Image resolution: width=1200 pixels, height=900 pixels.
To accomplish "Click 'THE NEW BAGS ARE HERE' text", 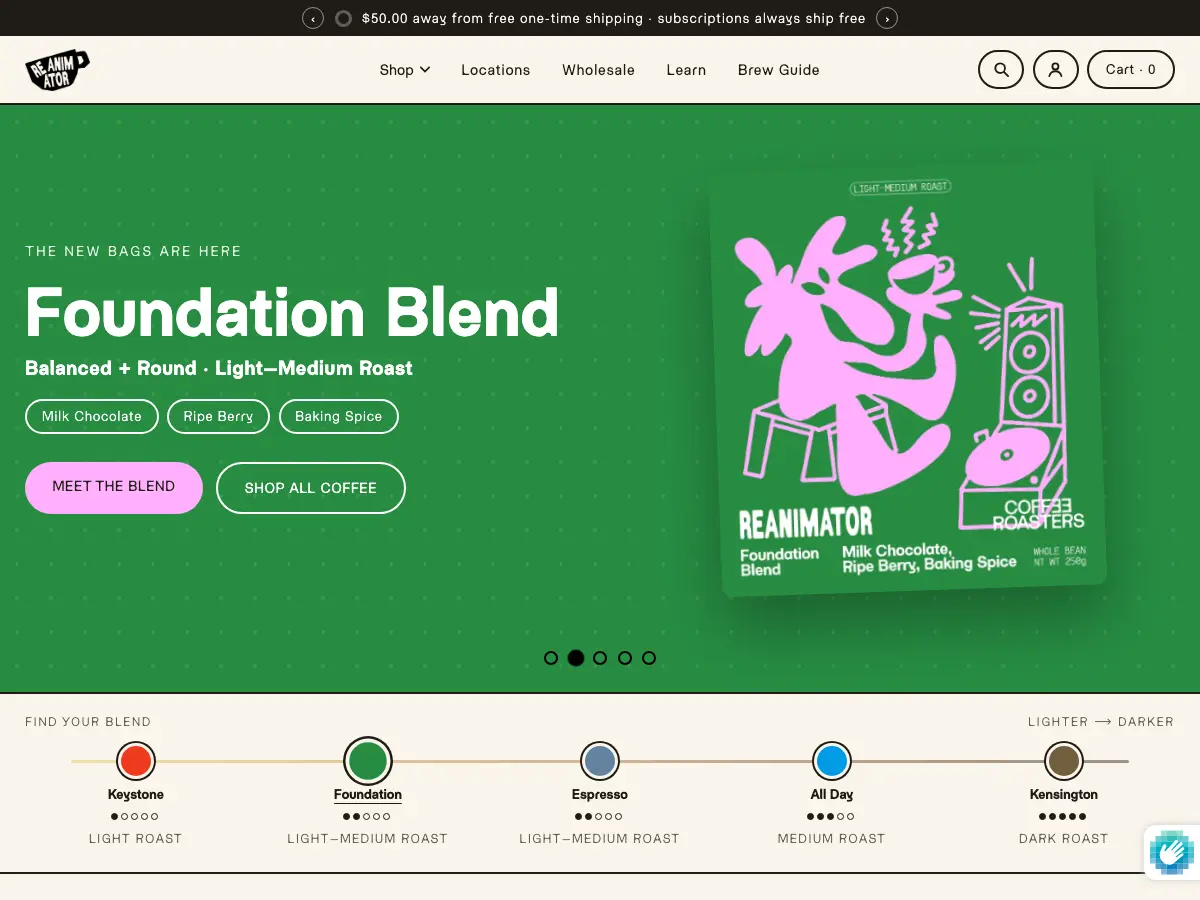I will (133, 251).
